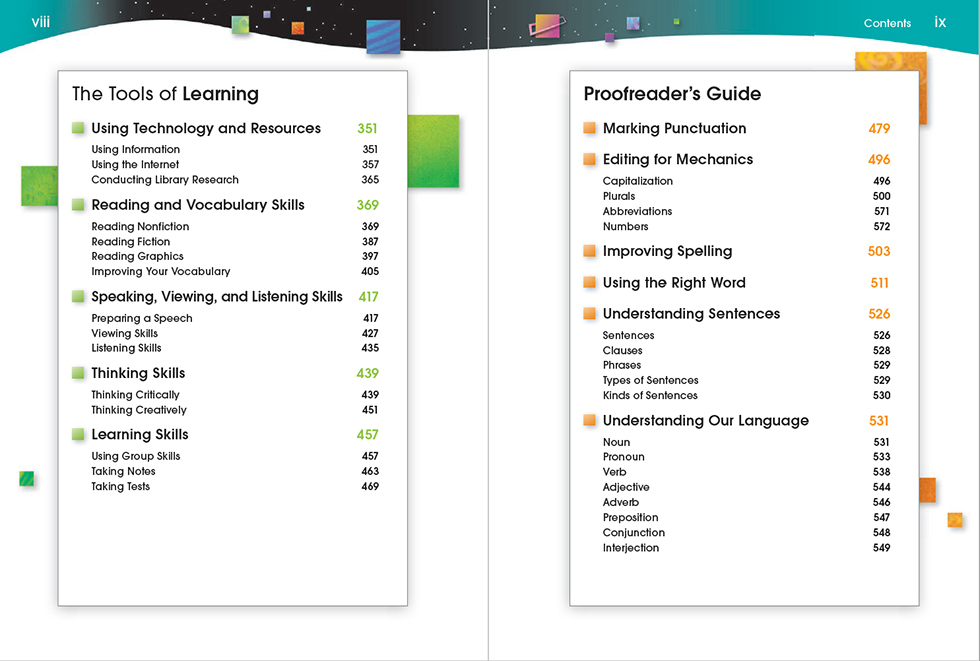Viewport: 980px width, 661px height.
Task: Go to the Preposition entry
Action: pyautogui.click(x=630, y=518)
